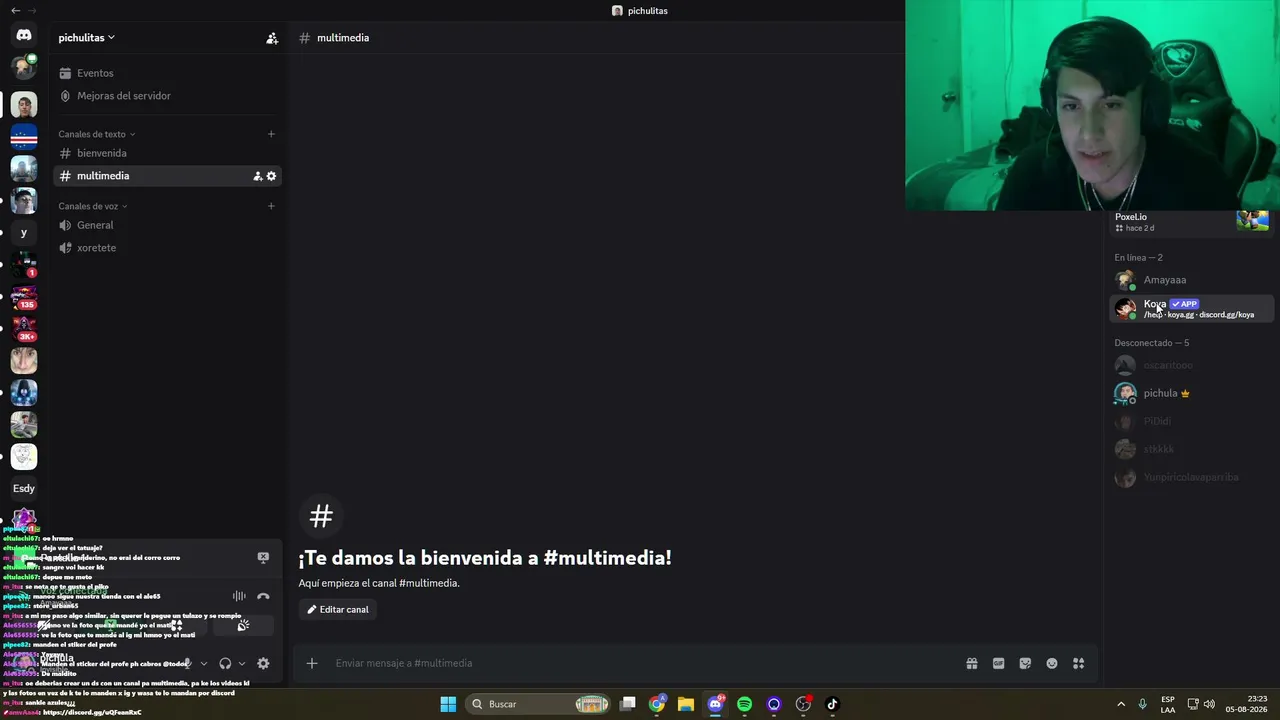Open the pichulitas server menu
The height and width of the screenshot is (720, 1280).
[x=87, y=38]
